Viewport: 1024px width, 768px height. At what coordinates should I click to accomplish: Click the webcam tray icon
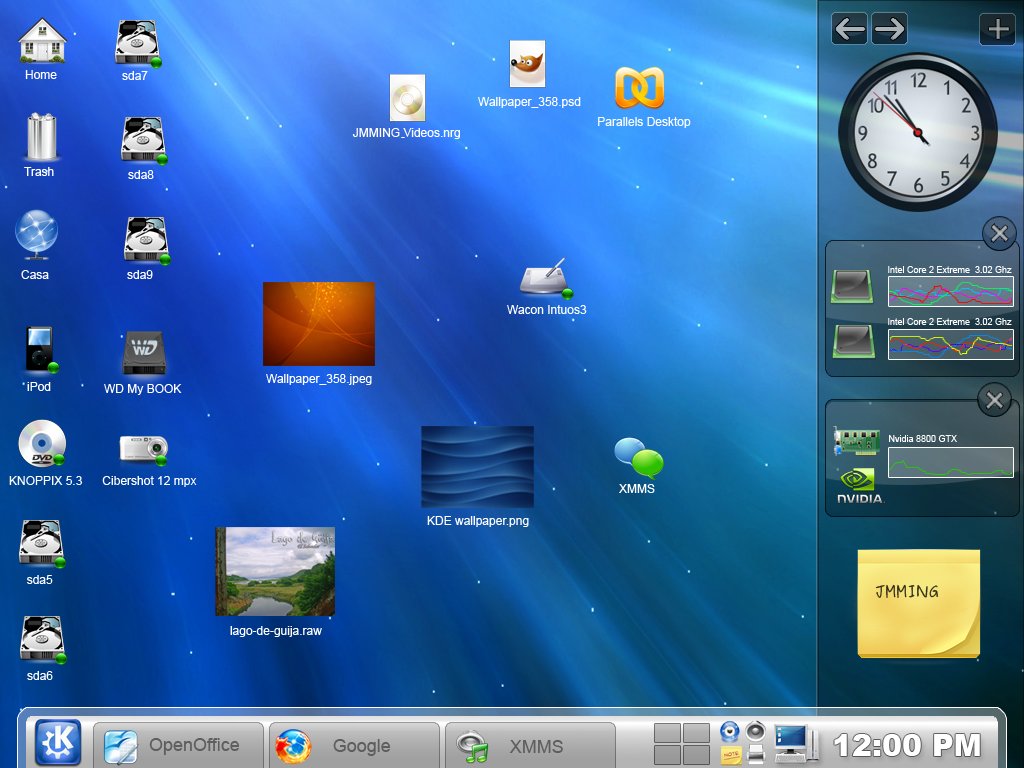(729, 731)
